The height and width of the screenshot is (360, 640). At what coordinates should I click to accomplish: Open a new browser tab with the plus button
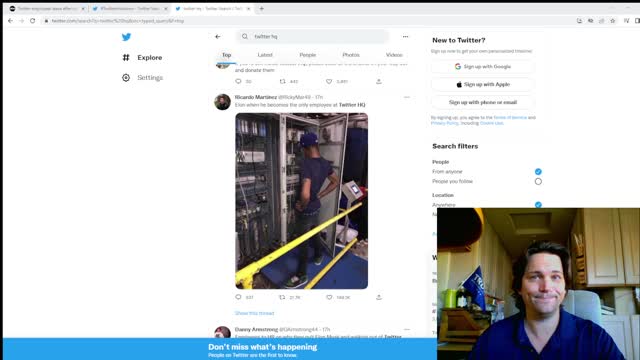(x=261, y=9)
